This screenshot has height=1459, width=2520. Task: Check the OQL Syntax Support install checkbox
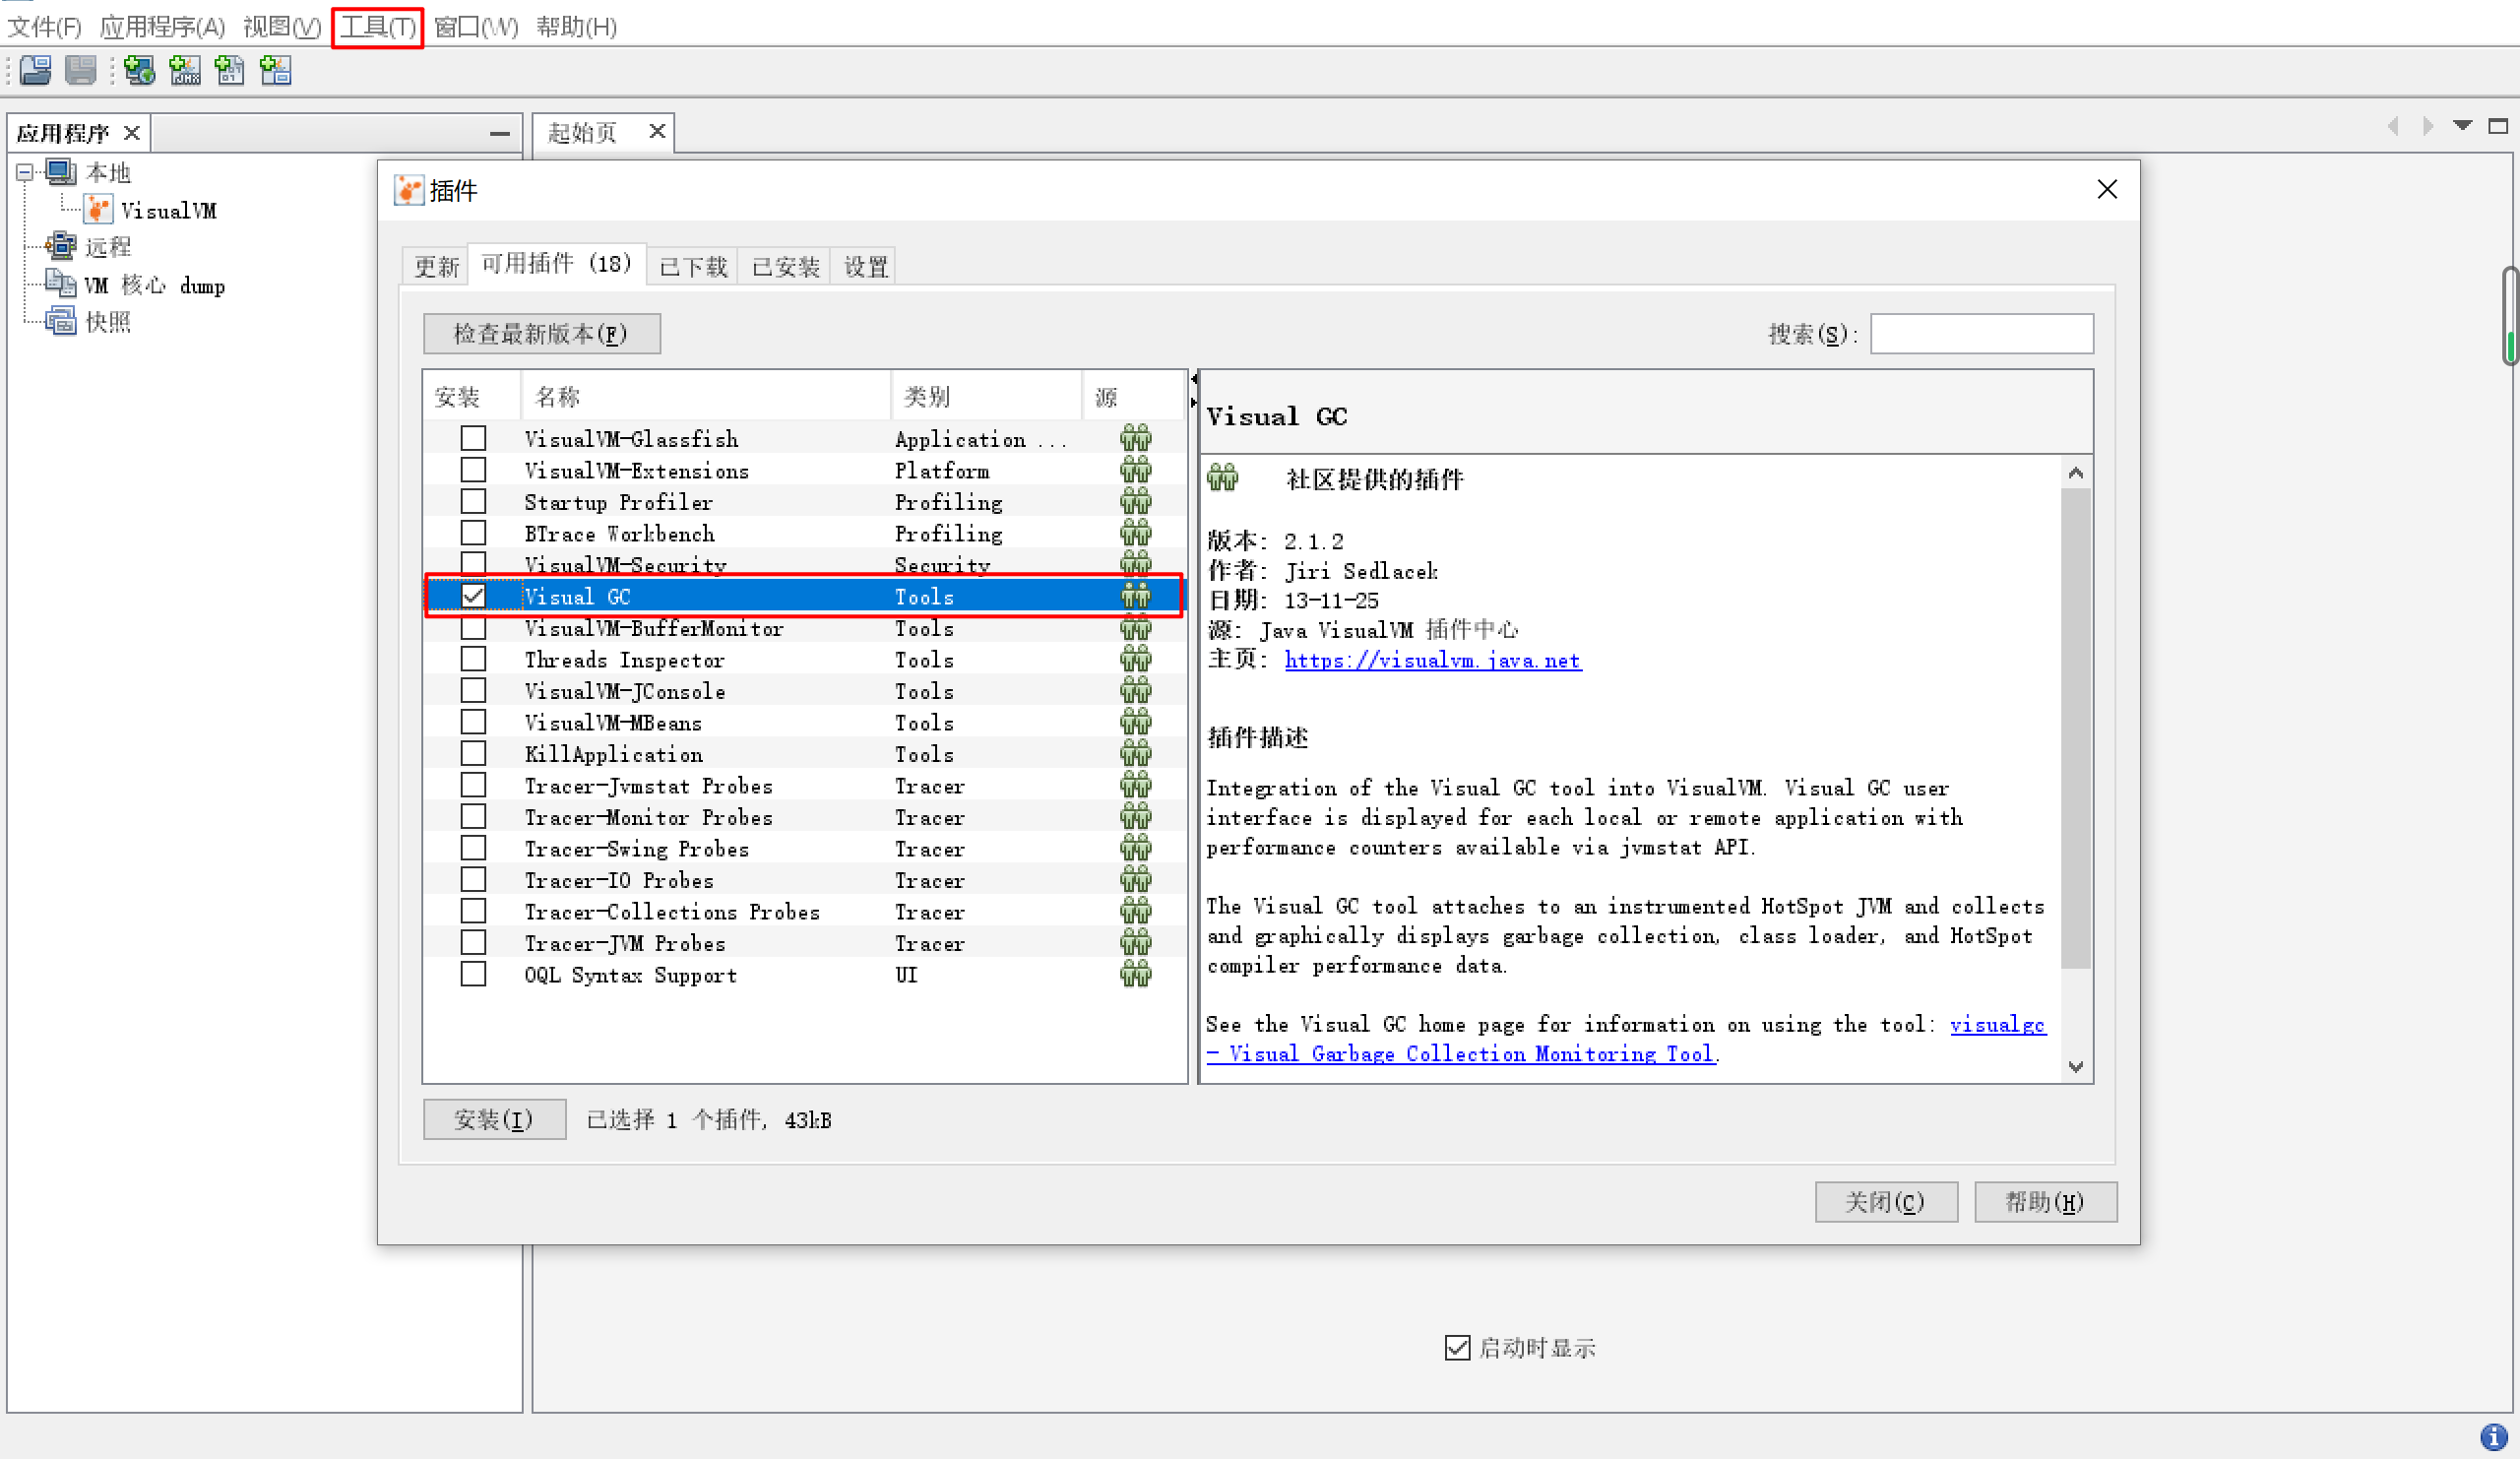click(x=473, y=974)
